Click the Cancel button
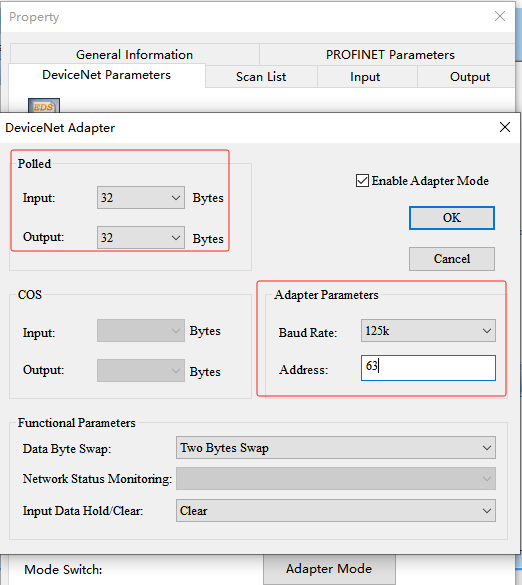The width and height of the screenshot is (522, 585). (451, 259)
